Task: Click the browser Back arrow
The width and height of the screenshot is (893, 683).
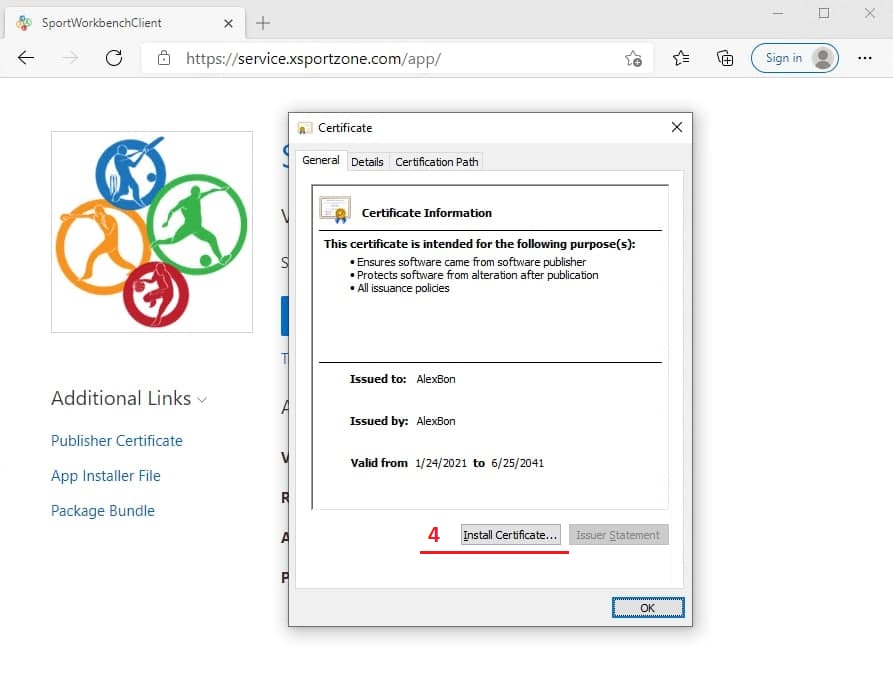Action: [x=26, y=58]
